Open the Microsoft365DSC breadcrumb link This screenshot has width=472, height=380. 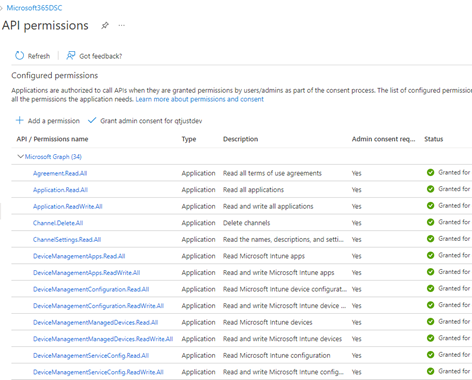(34, 8)
